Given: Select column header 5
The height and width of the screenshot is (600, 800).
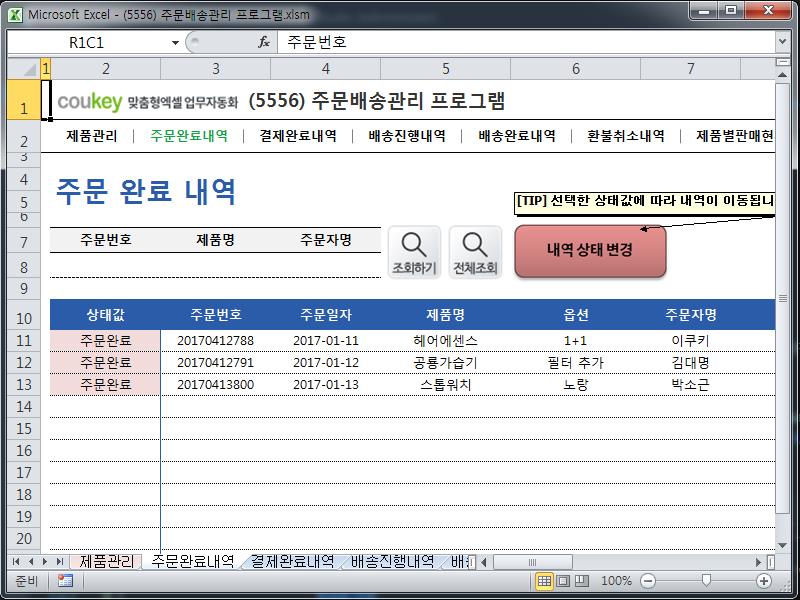Looking at the screenshot, I should pos(445,68).
